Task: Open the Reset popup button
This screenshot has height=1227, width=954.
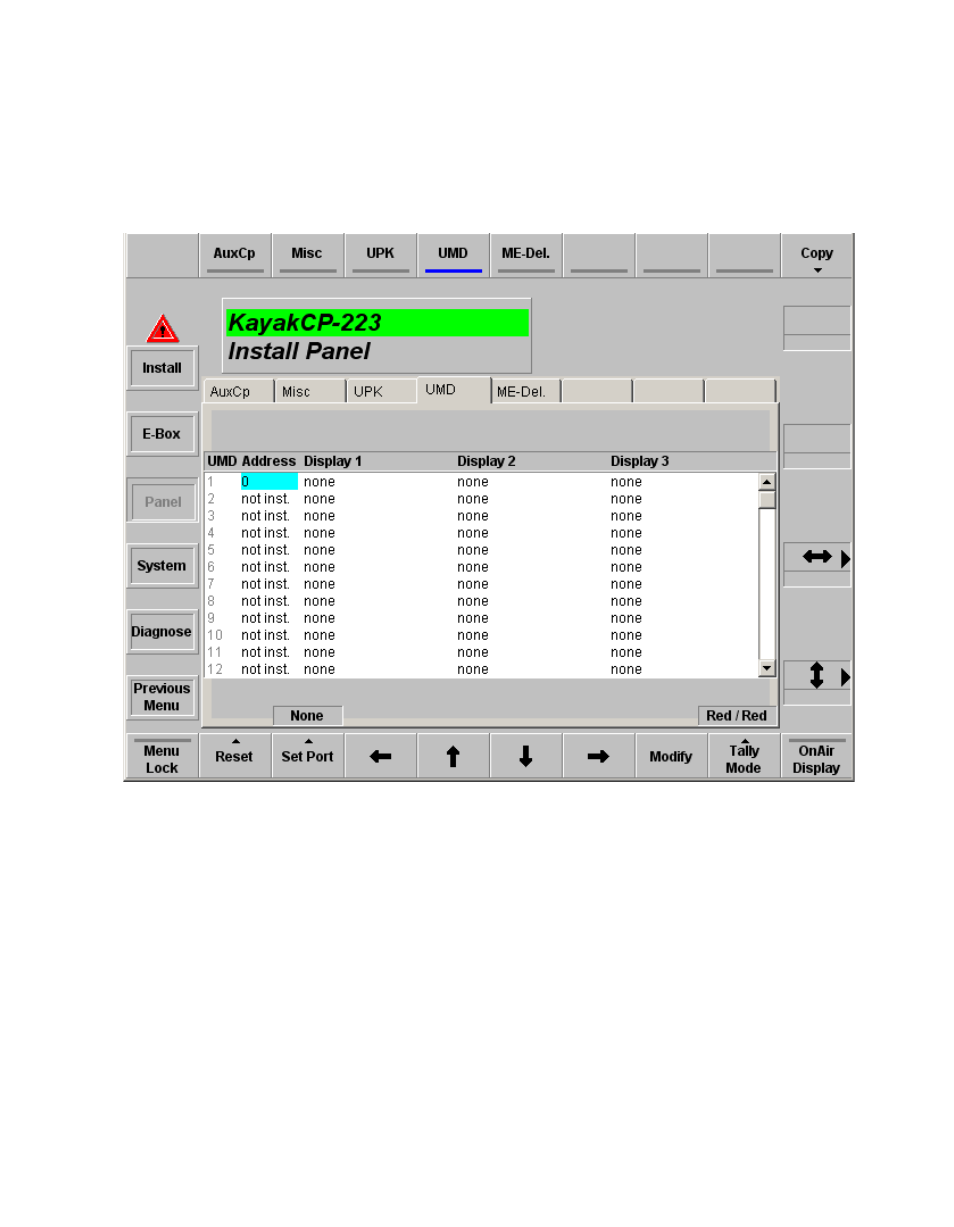Action: click(x=234, y=757)
